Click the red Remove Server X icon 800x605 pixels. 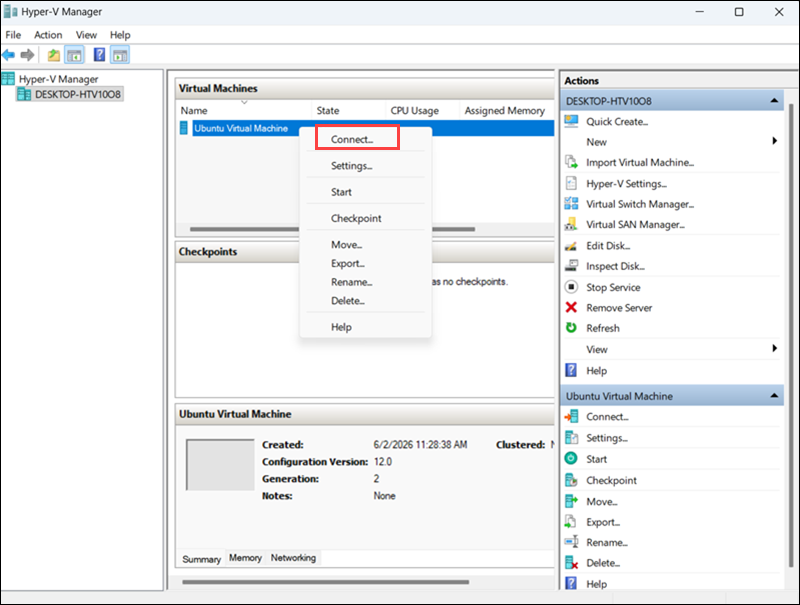point(571,308)
